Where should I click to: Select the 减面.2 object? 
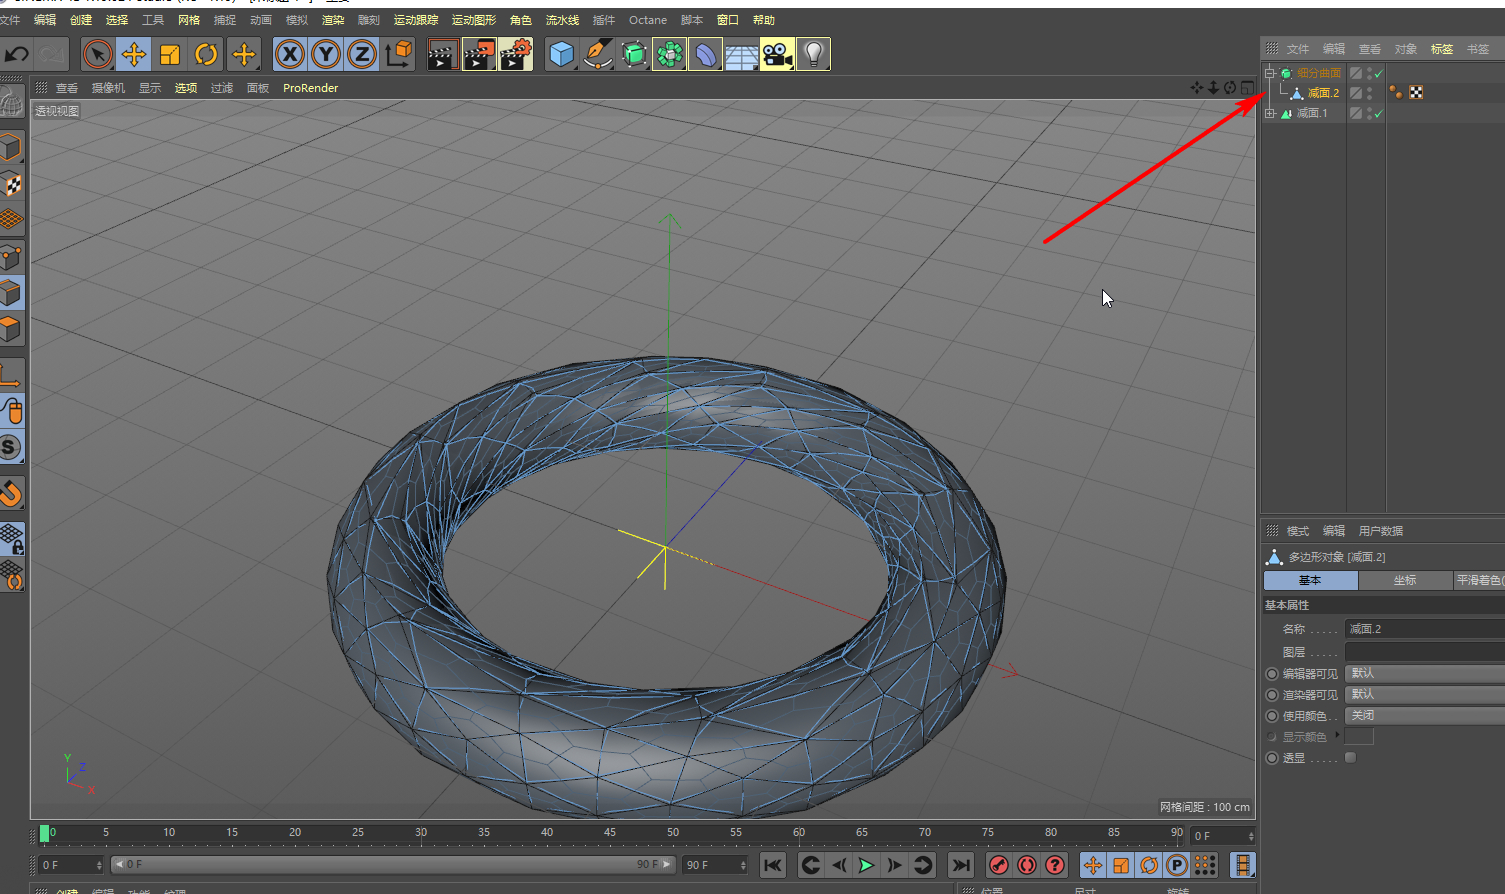point(1323,93)
